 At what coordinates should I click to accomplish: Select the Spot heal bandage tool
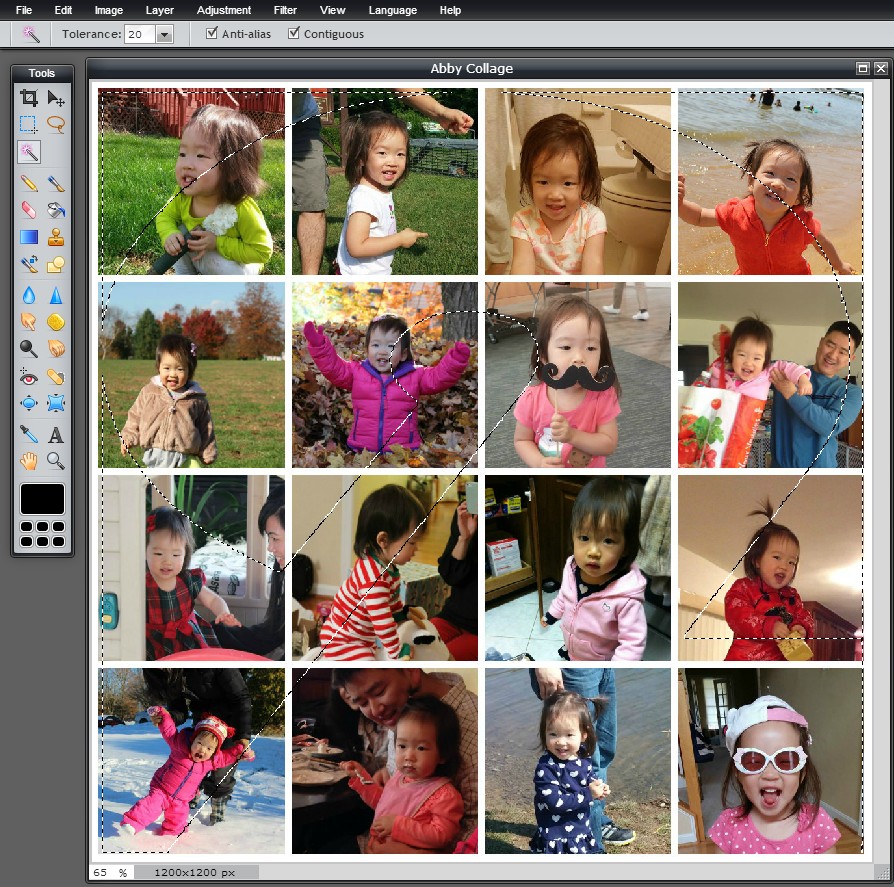(56, 377)
